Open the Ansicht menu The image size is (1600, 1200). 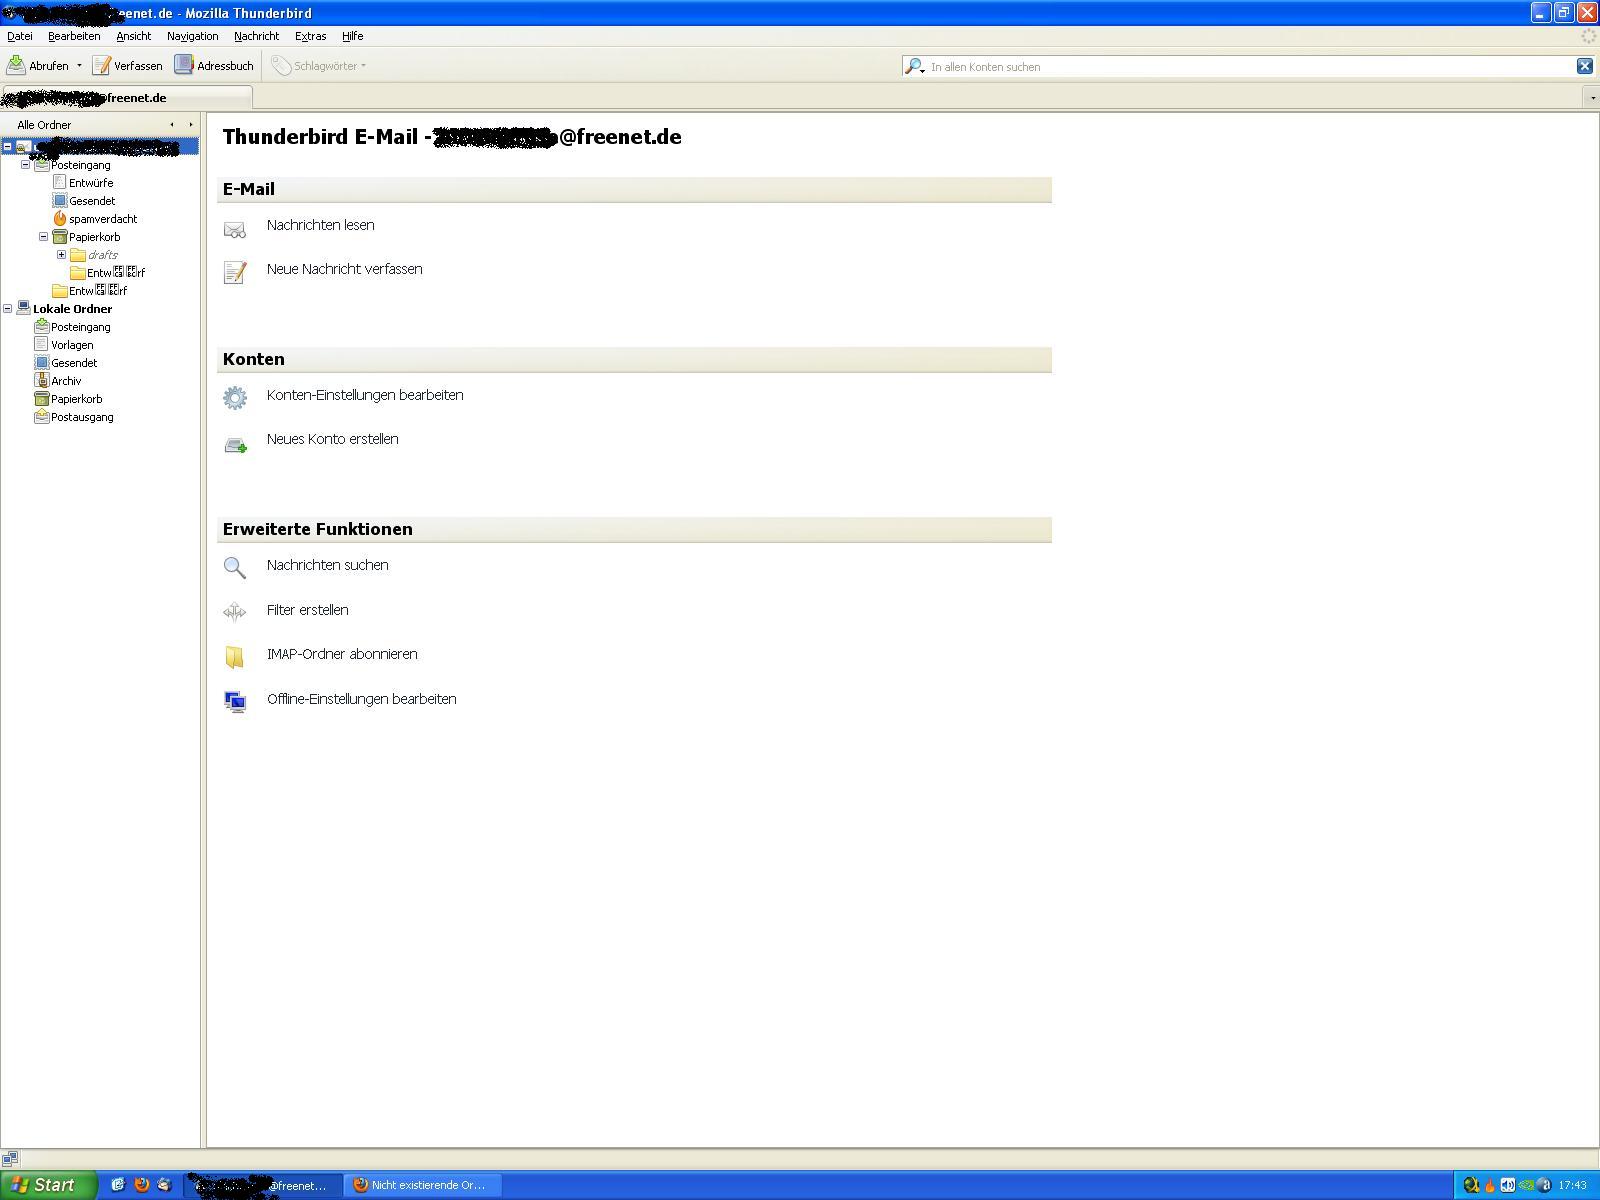(133, 36)
